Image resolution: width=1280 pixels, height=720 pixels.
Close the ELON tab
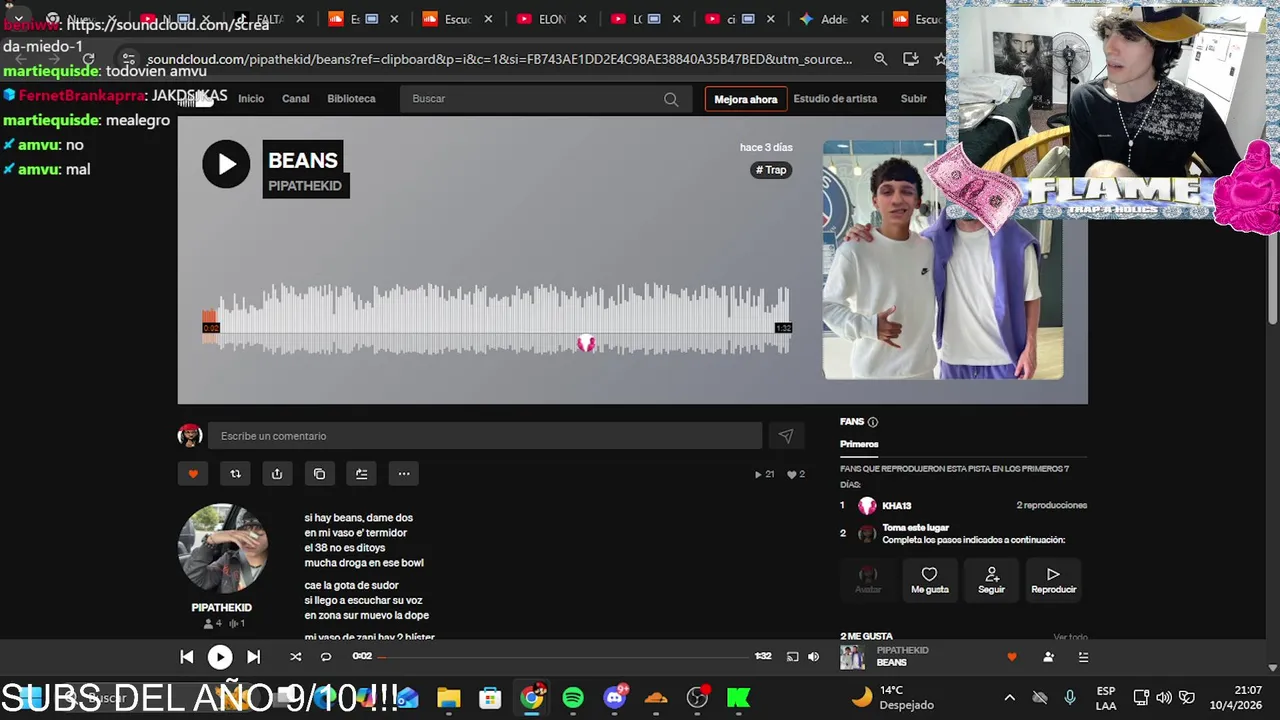[583, 19]
